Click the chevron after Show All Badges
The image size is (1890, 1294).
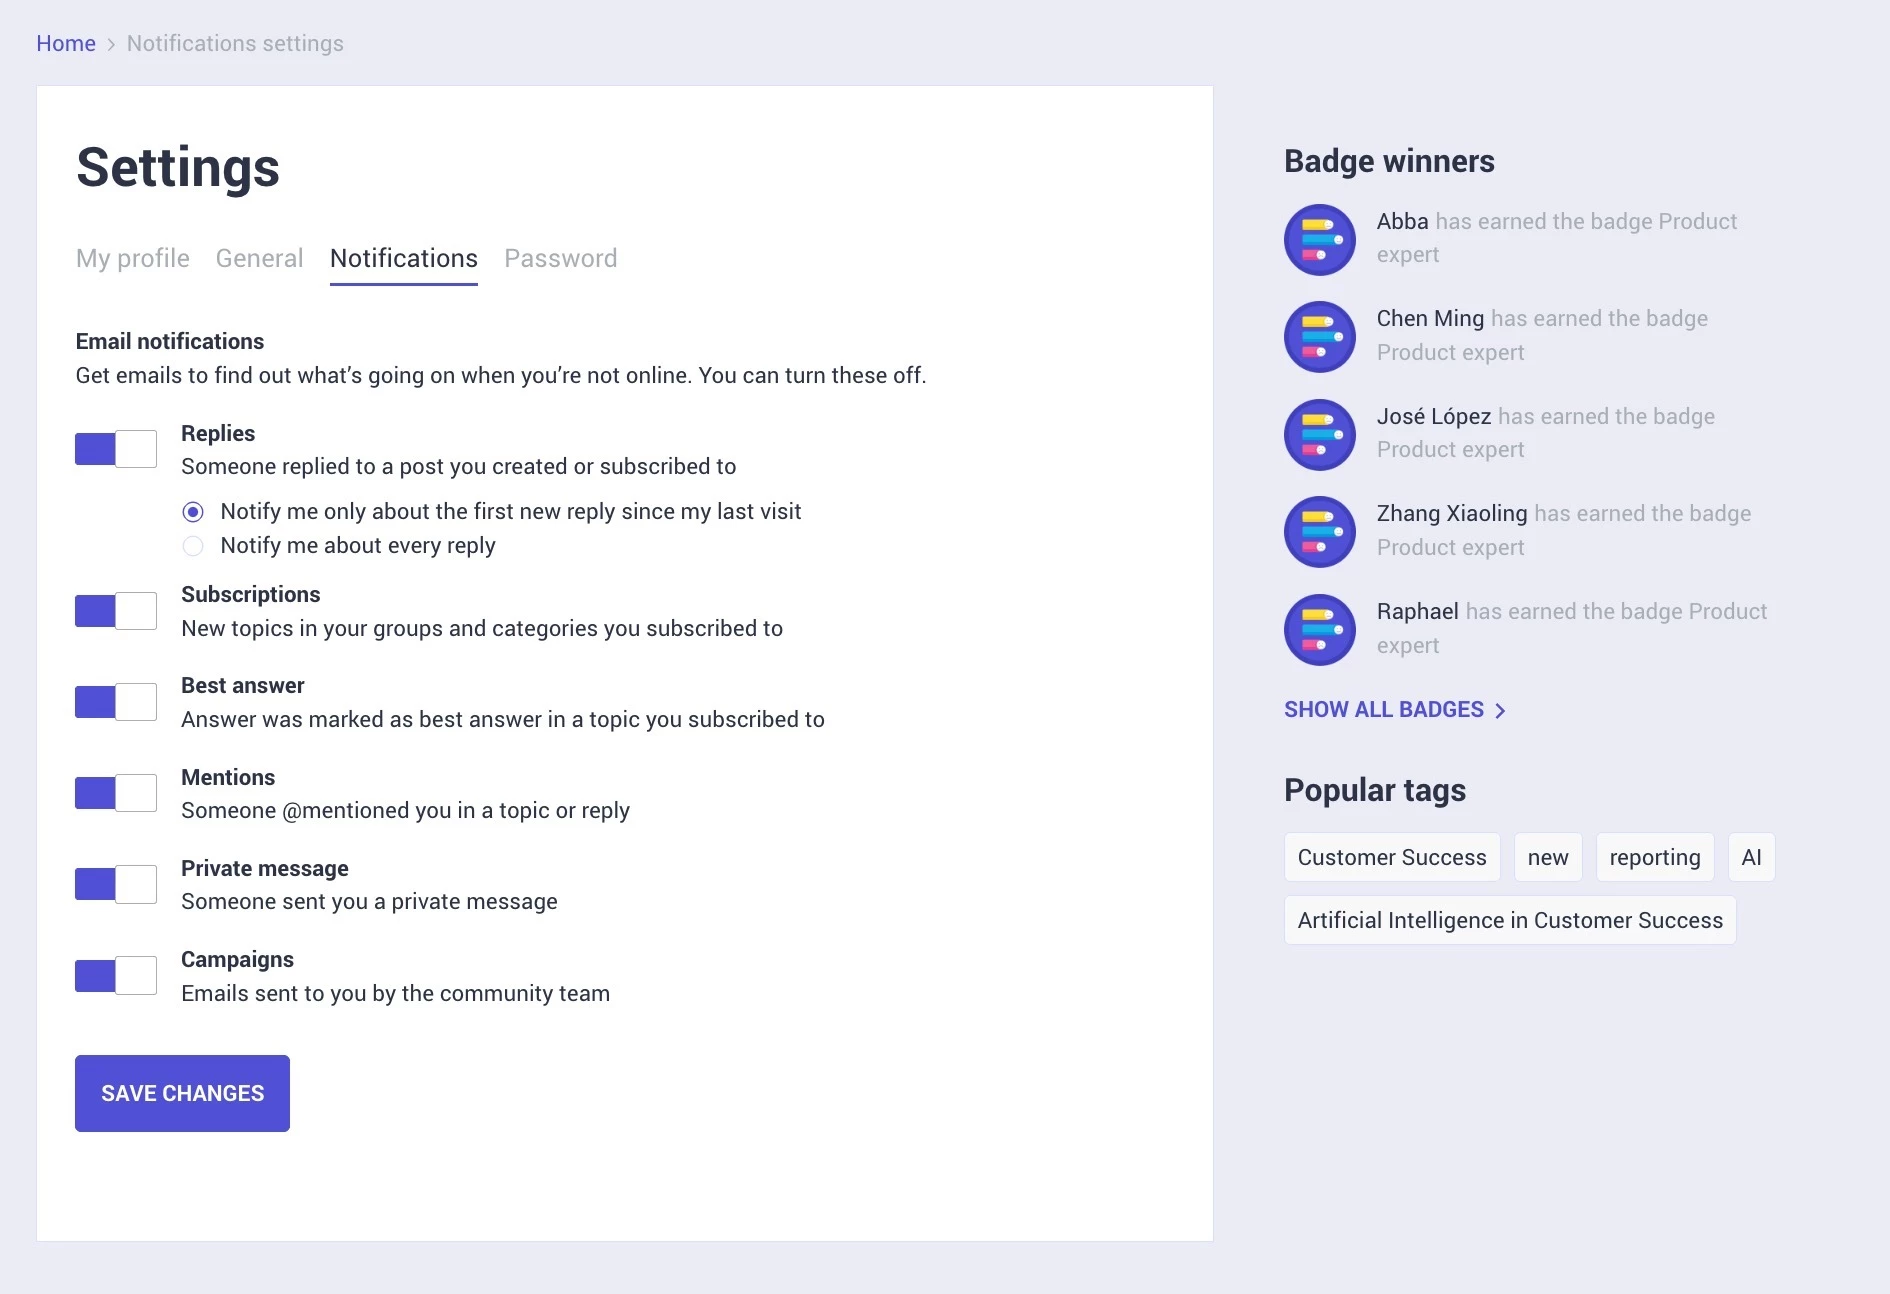click(1500, 710)
